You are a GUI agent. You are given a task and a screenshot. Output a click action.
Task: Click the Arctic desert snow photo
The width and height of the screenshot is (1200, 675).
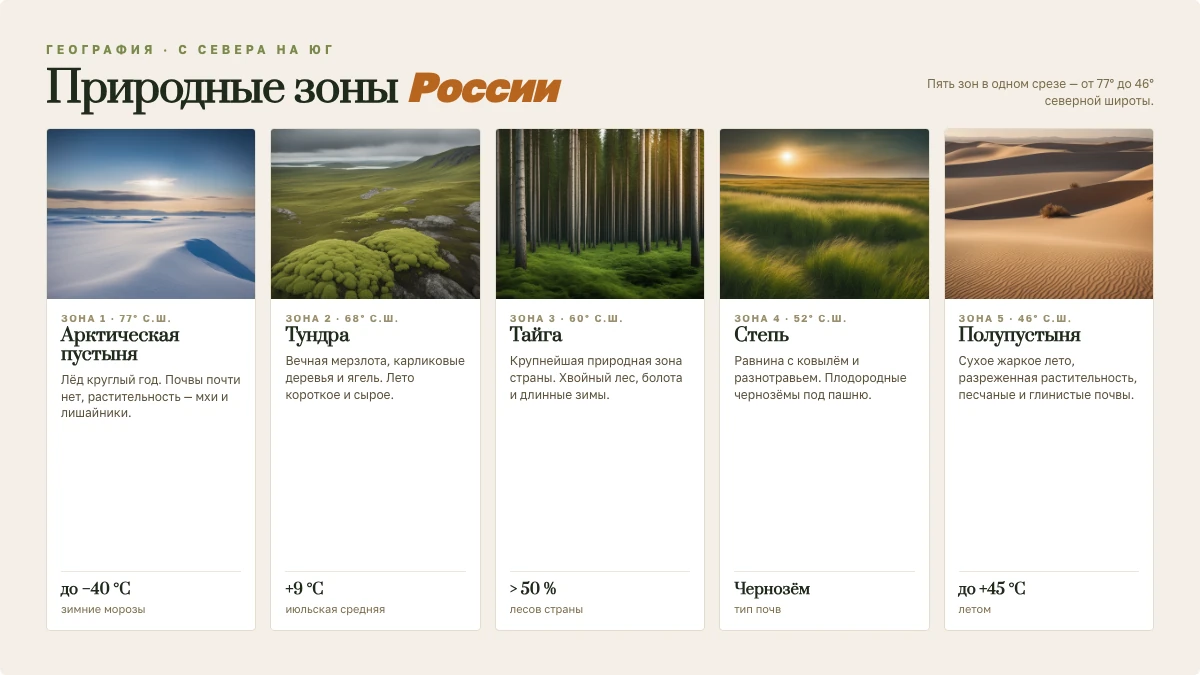(151, 214)
